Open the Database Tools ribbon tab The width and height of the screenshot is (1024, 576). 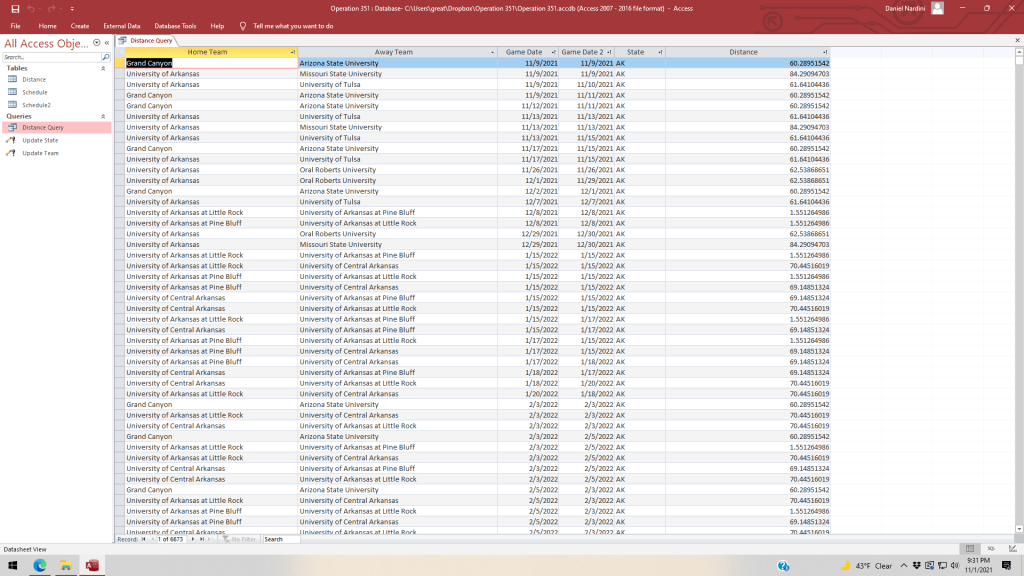click(x=175, y=25)
